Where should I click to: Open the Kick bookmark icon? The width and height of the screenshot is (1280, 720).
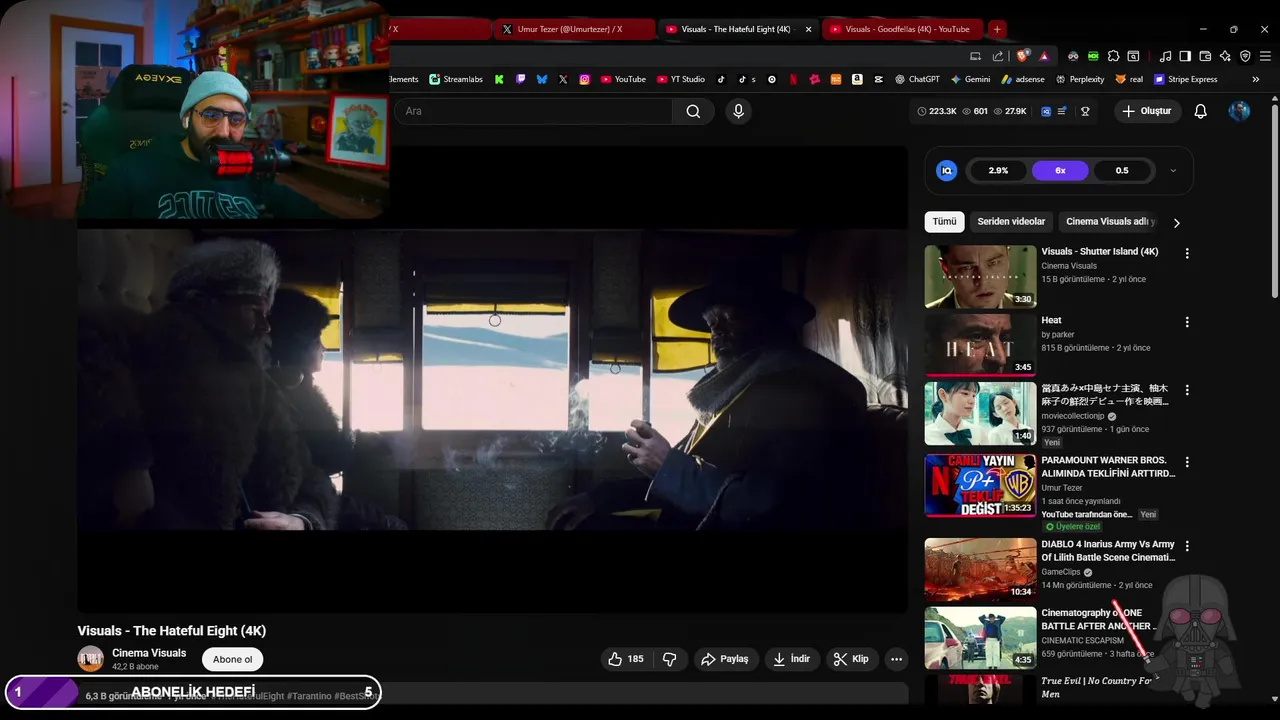499,79
